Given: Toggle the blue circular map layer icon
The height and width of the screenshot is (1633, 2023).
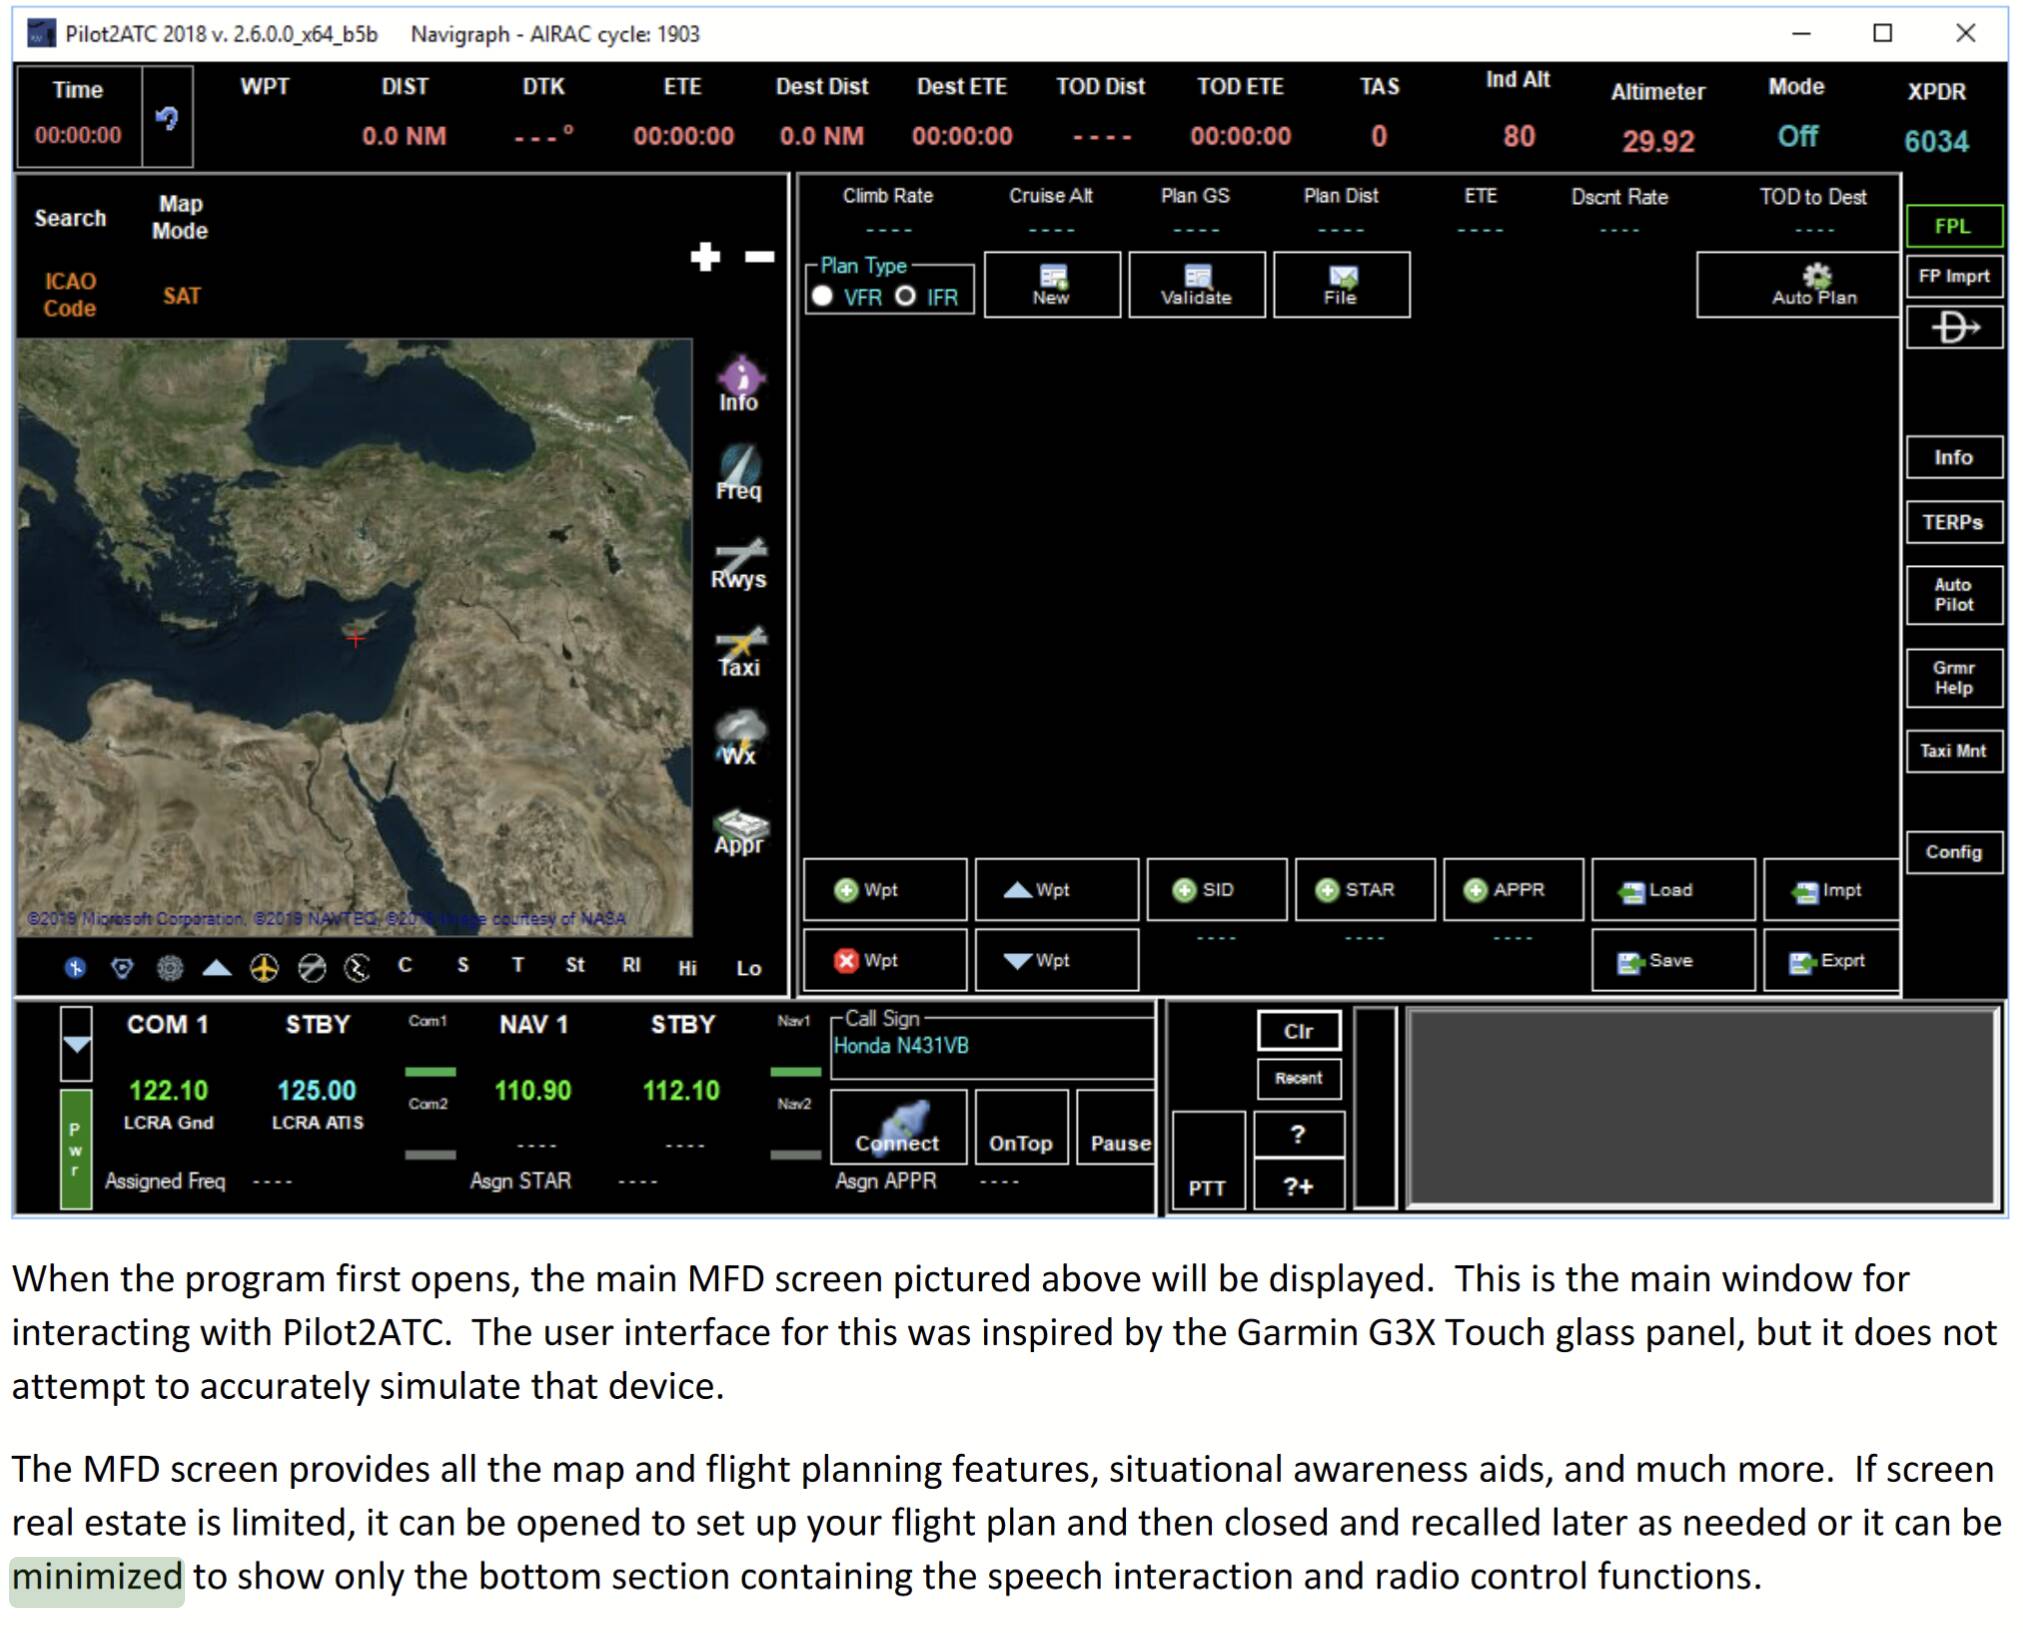Looking at the screenshot, I should tap(75, 967).
